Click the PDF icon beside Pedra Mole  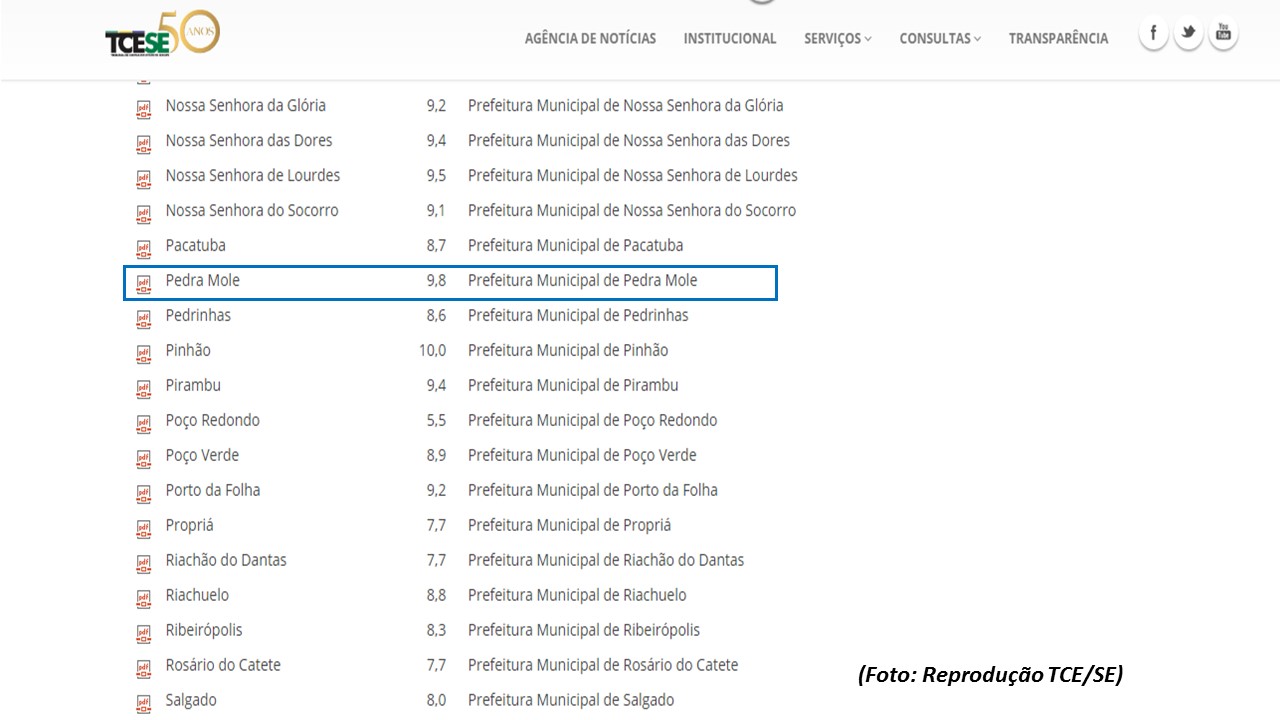[143, 282]
